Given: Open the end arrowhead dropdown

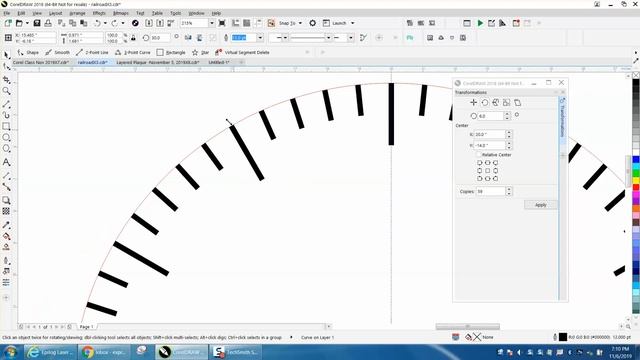Looking at the screenshot, I should point(351,38).
